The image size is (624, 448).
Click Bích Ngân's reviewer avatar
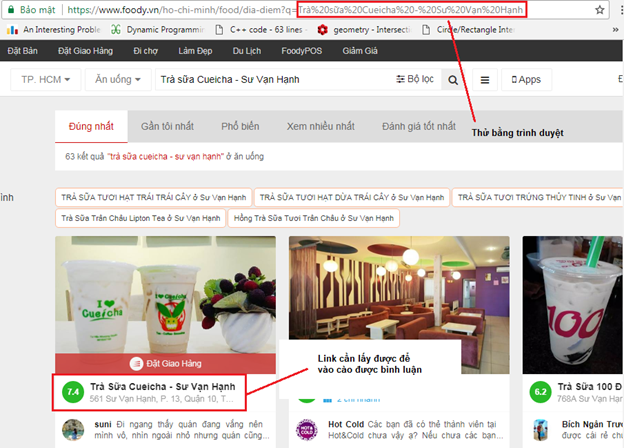click(x=540, y=430)
